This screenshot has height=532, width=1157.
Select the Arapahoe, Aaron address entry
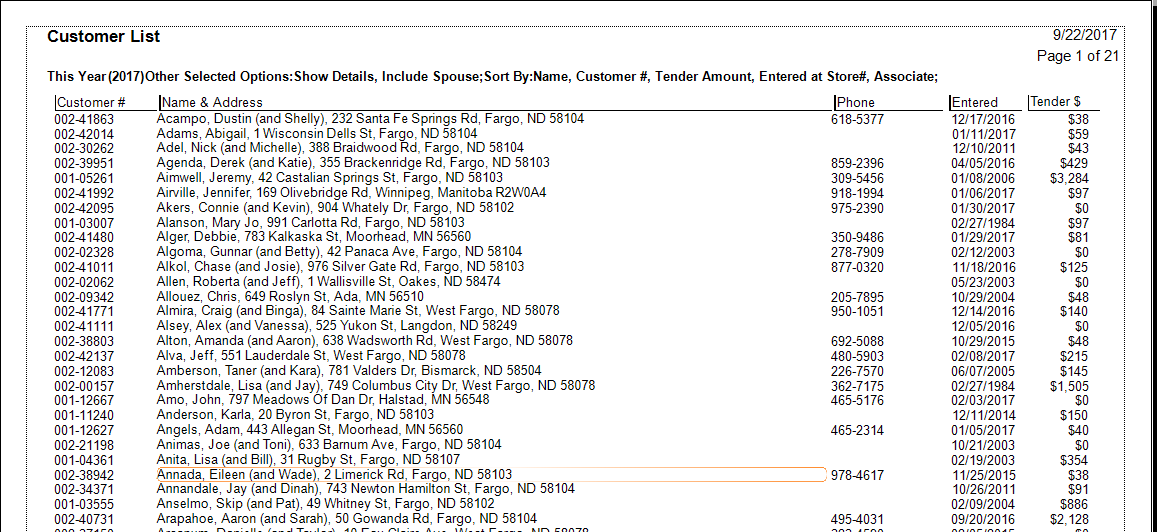click(x=347, y=518)
